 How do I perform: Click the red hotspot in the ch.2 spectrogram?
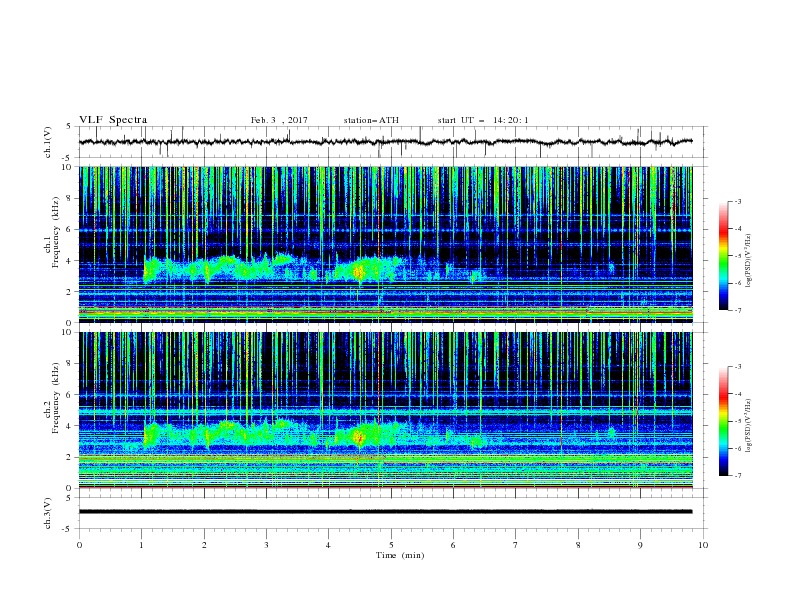point(359,437)
